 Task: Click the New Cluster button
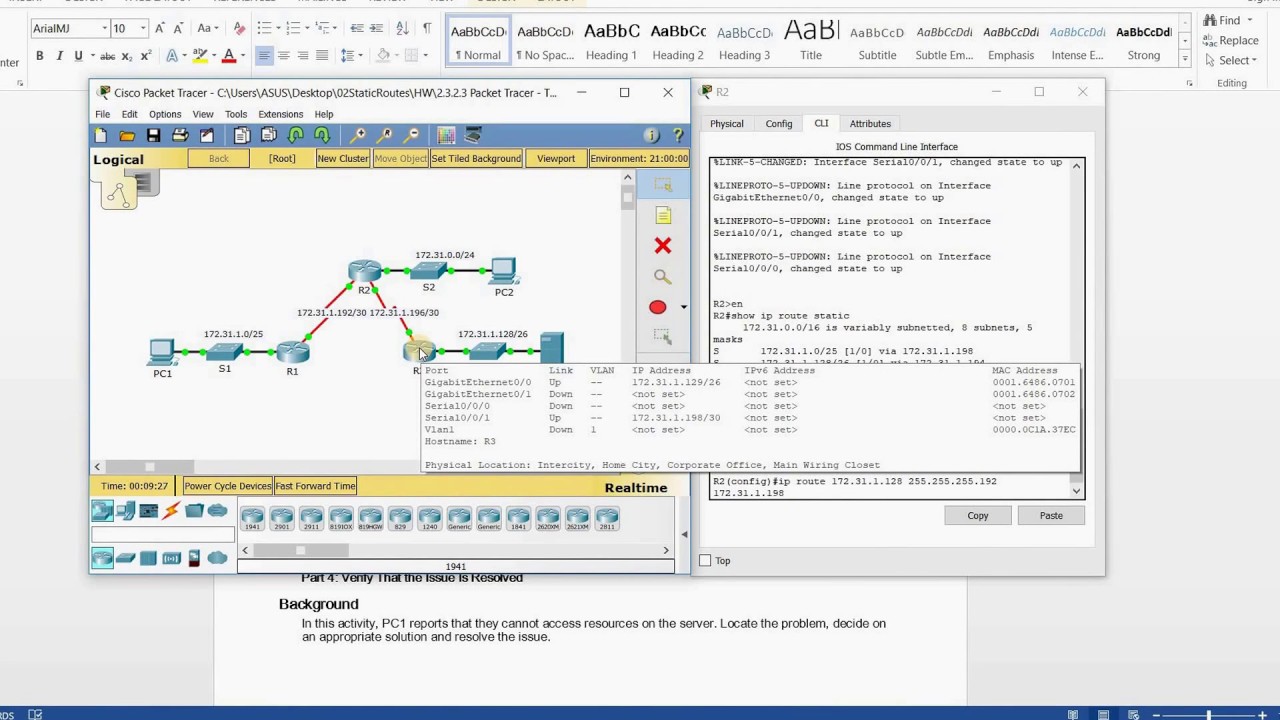[x=343, y=158]
